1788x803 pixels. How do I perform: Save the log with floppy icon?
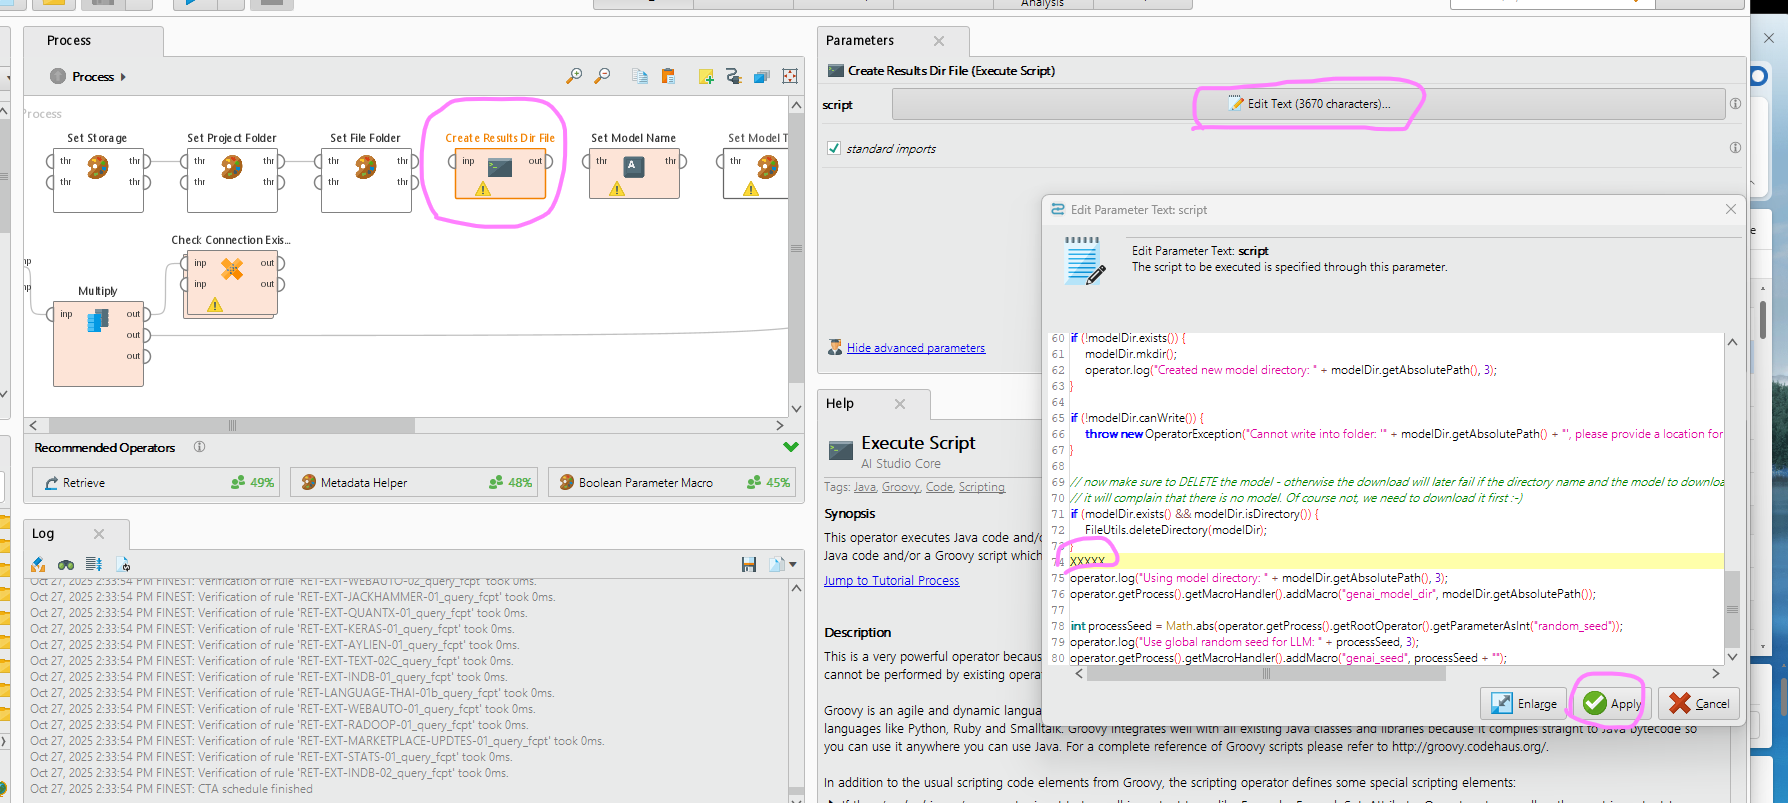(749, 565)
